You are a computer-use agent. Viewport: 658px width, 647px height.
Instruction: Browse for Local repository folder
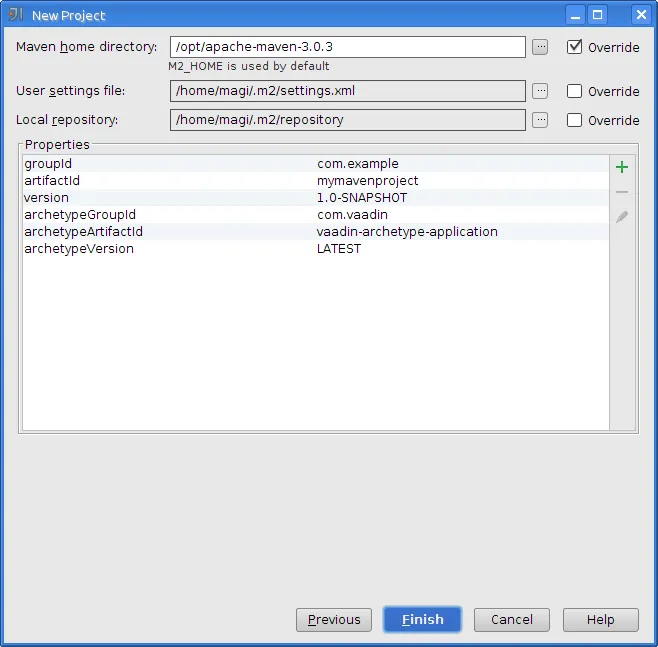pos(540,120)
